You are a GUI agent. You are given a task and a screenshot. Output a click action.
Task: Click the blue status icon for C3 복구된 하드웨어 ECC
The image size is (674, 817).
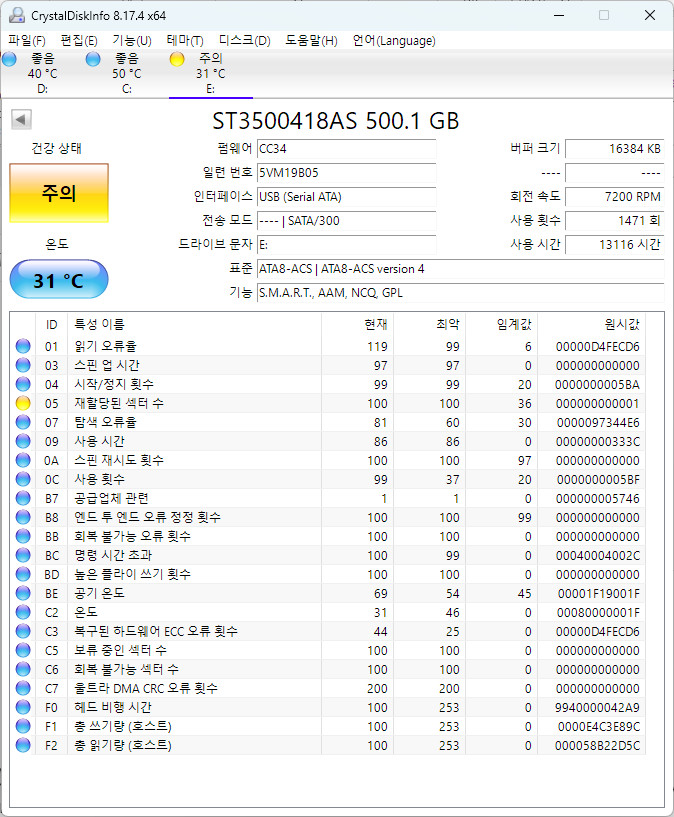coord(23,631)
